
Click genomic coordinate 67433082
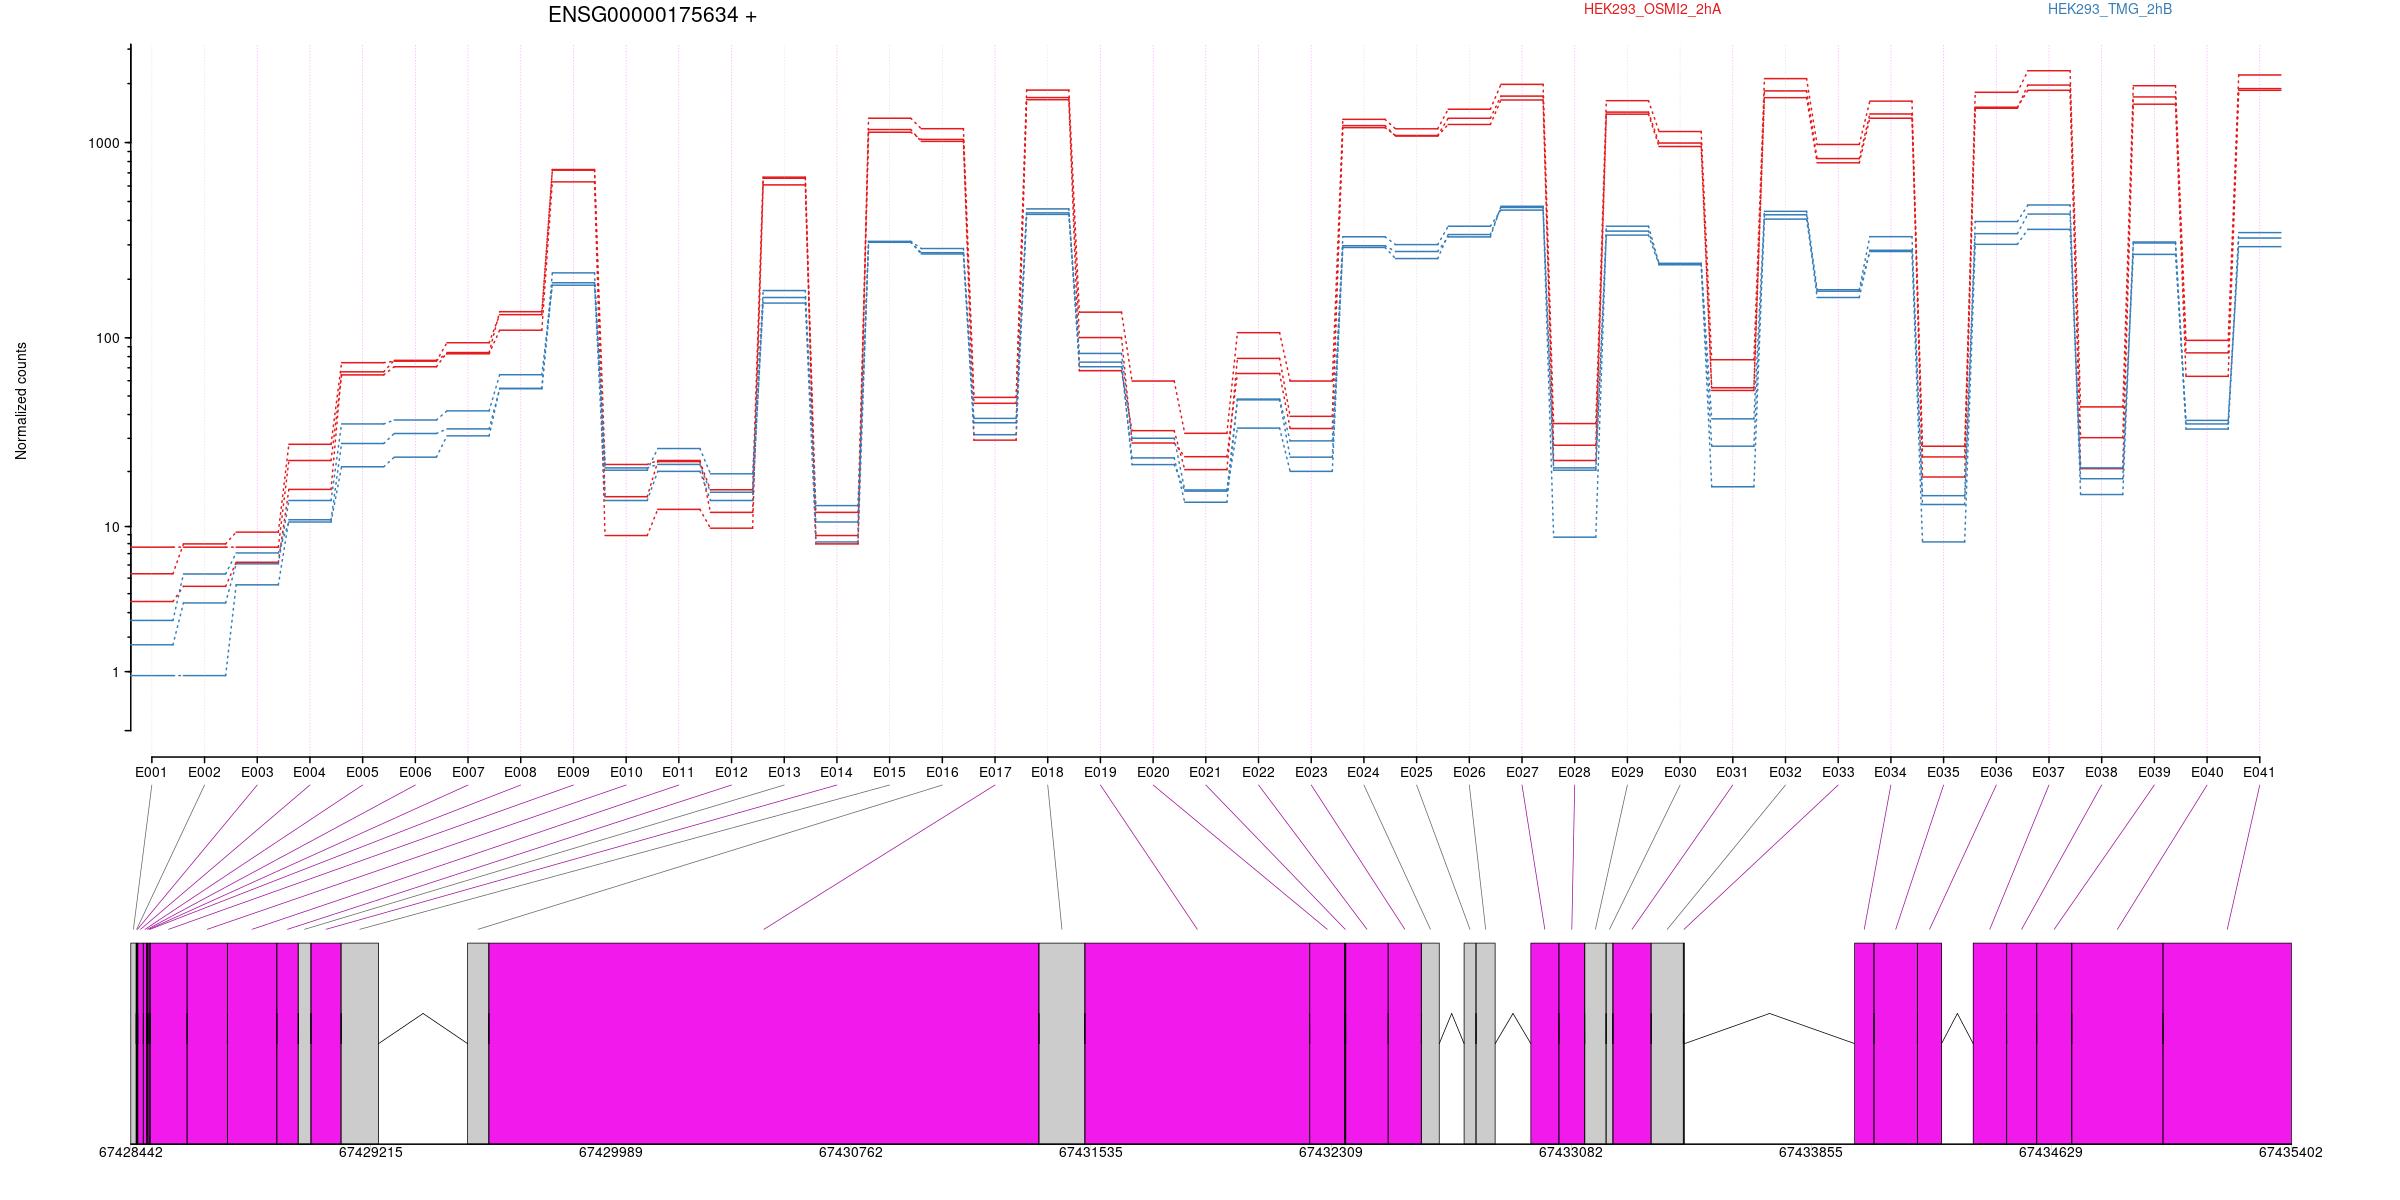(x=1571, y=1152)
